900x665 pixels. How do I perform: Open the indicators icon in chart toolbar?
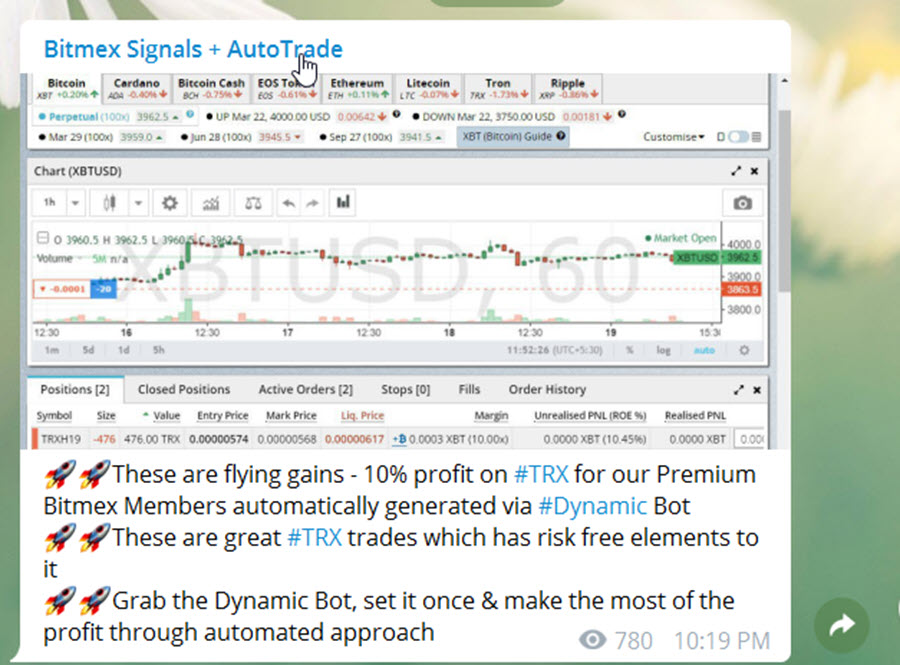click(x=211, y=203)
